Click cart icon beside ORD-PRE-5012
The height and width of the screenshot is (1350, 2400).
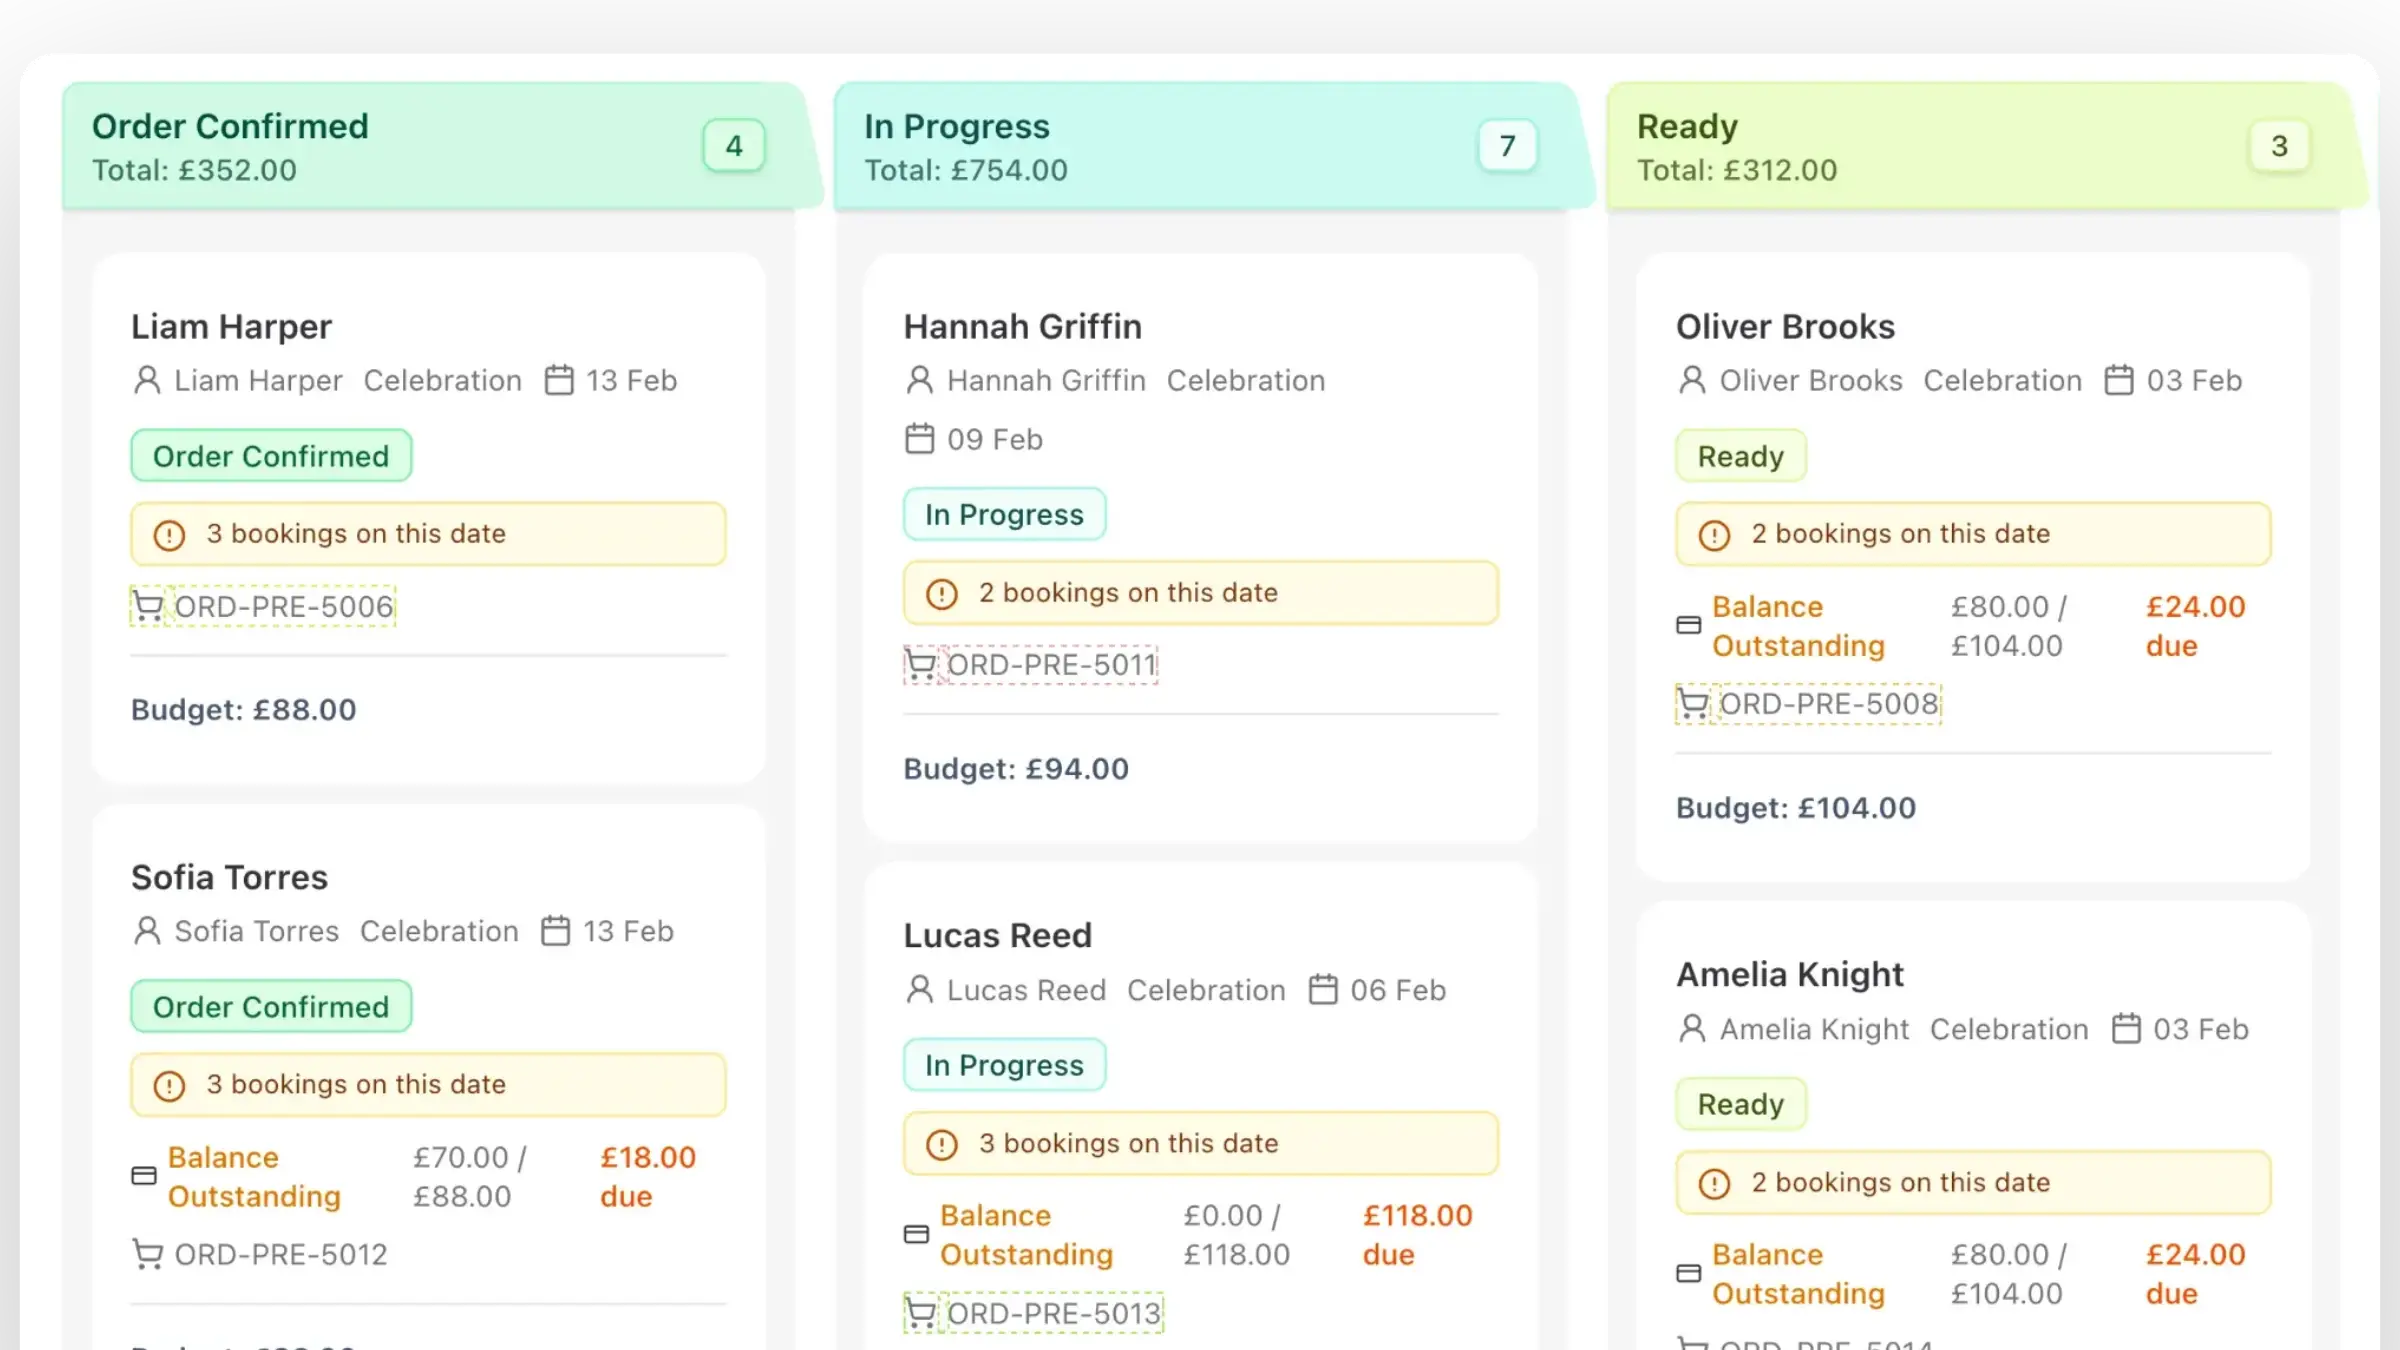pos(148,1254)
